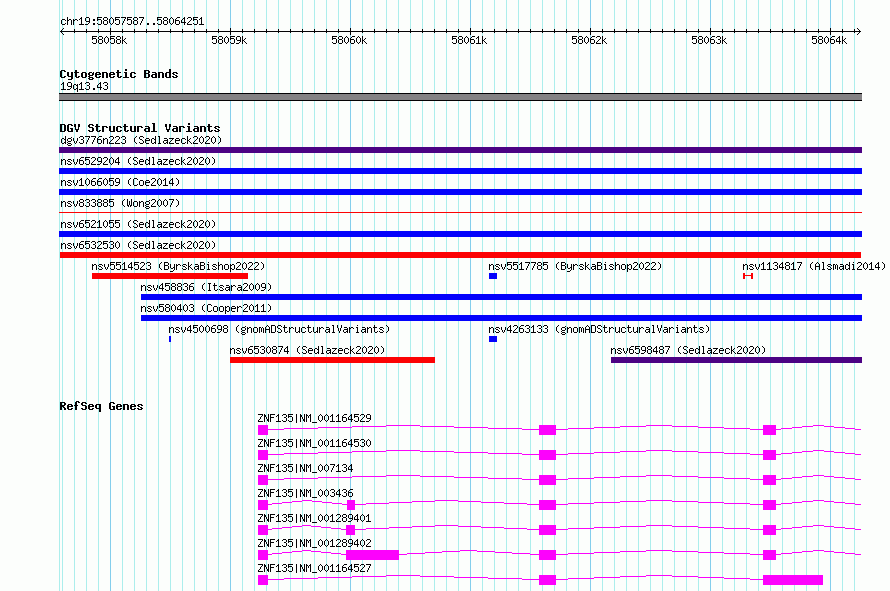Open variant nsv6532530 (Sedlazeck2020) label
The width and height of the screenshot is (890, 591).
pyautogui.click(x=138, y=245)
